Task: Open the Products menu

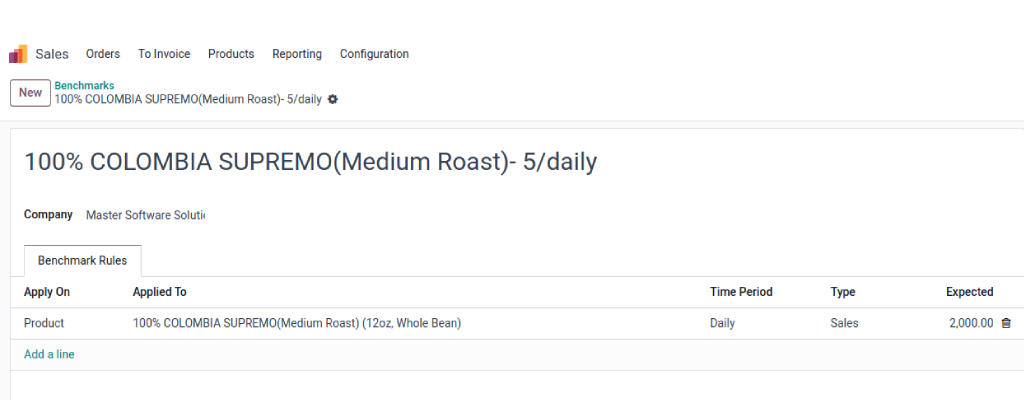Action: tap(231, 54)
